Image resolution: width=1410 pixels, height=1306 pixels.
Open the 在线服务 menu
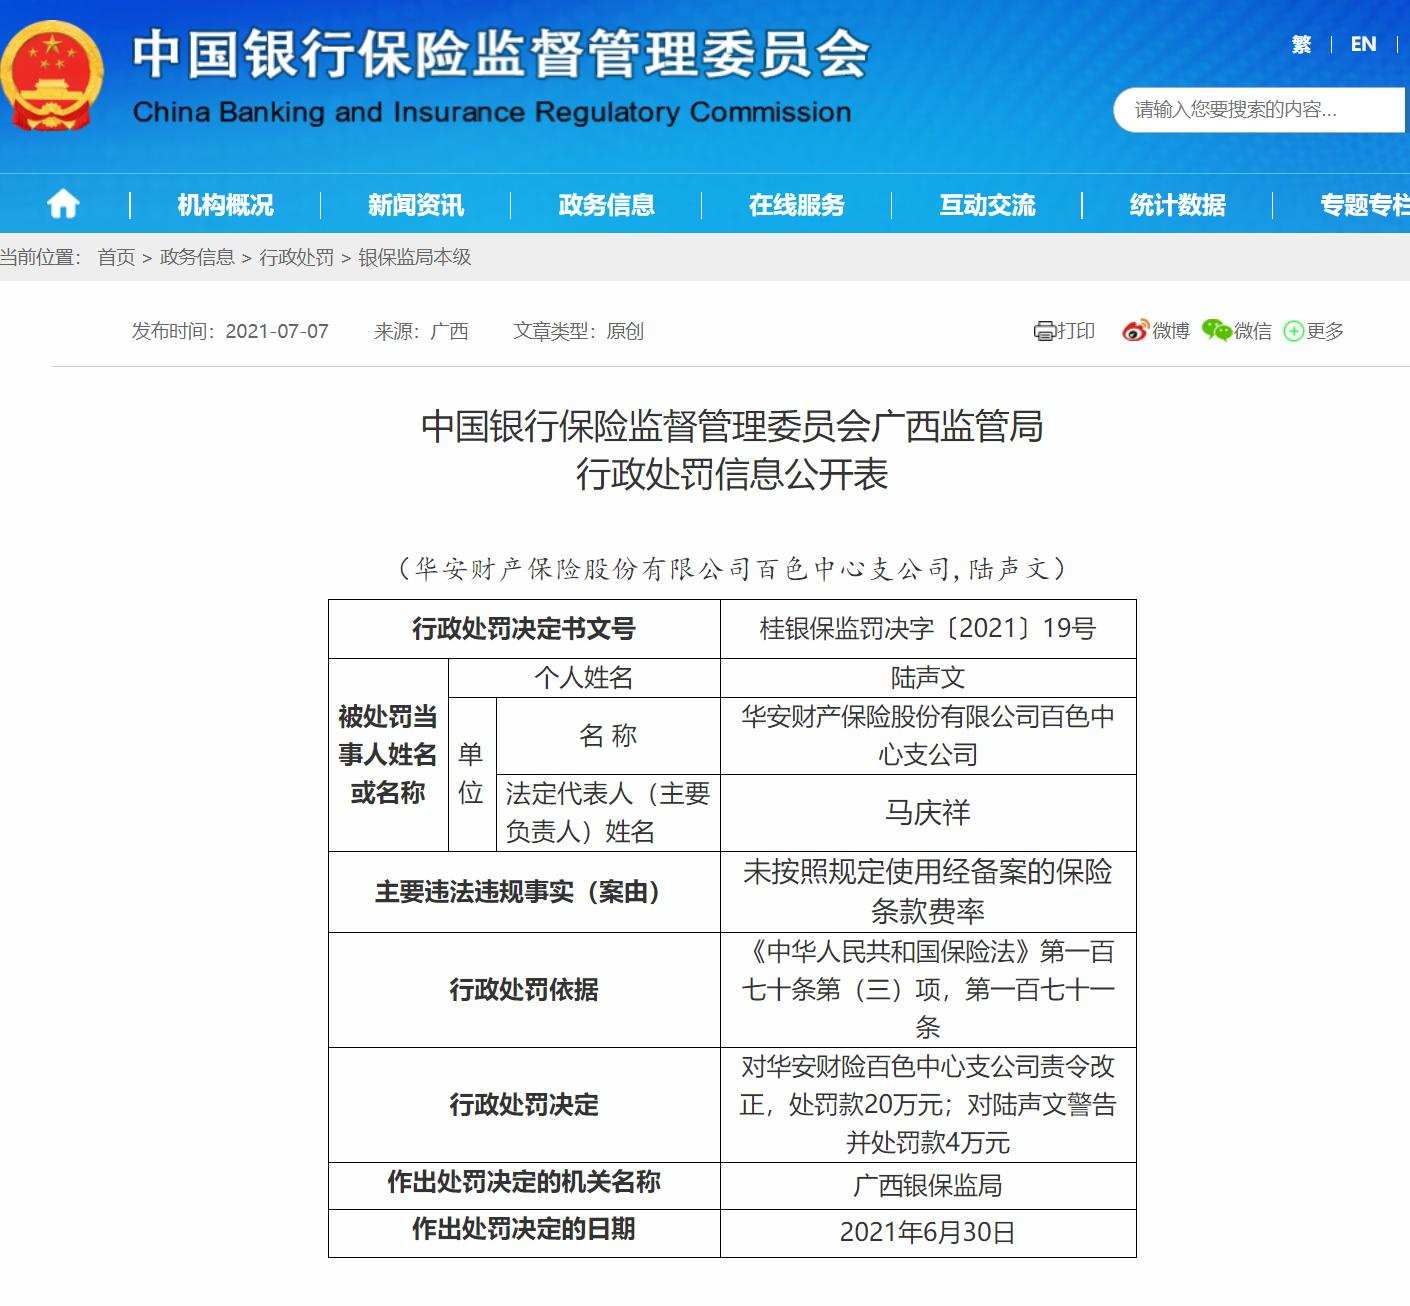click(797, 205)
